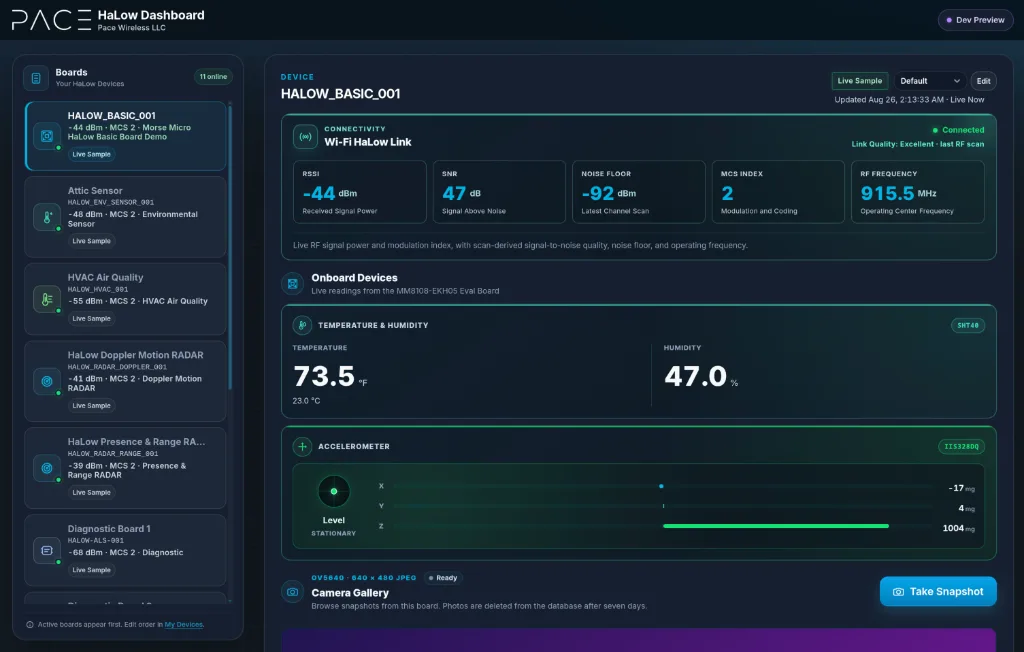1024x652 pixels.
Task: Click the Temperature & Humidity thermometer icon
Action: click(x=302, y=325)
